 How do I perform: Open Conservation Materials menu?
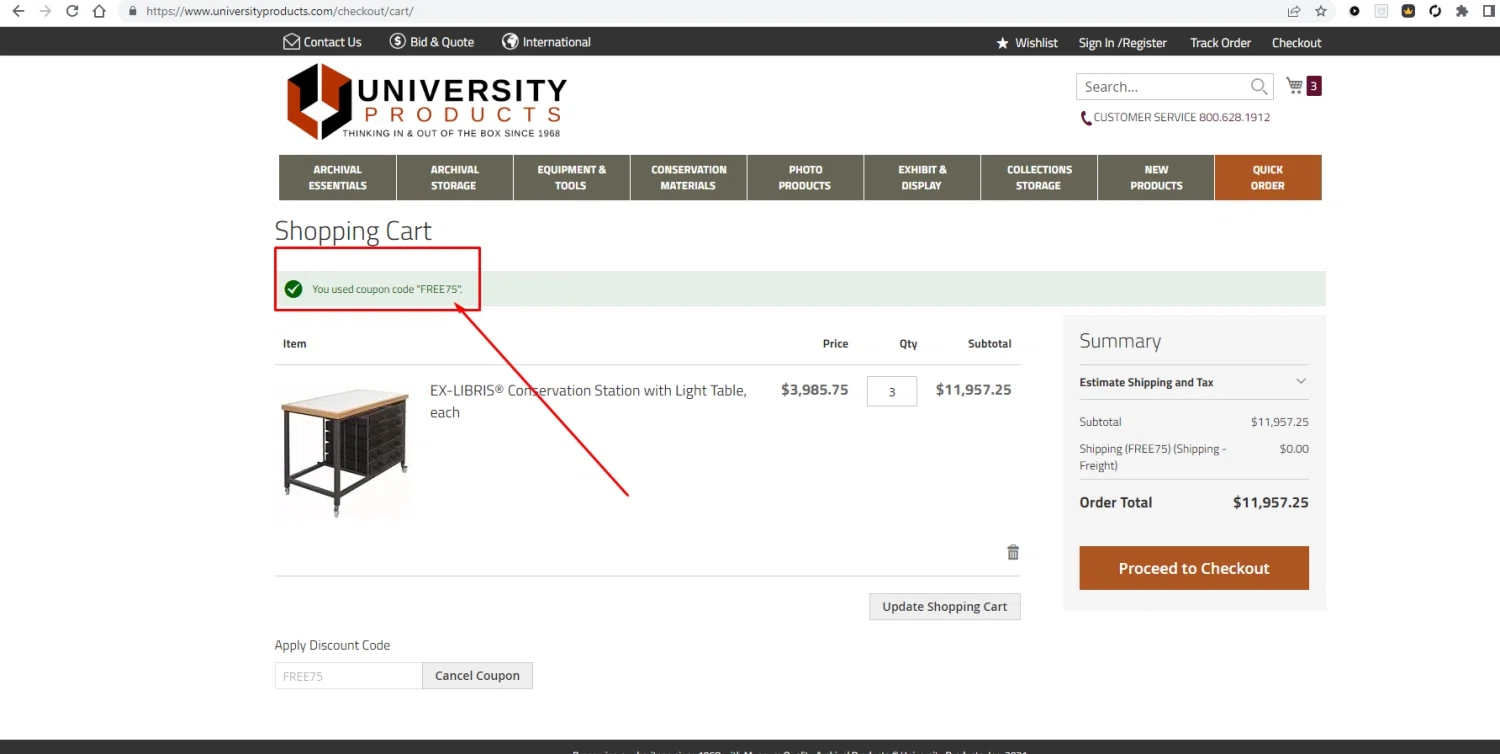(688, 178)
